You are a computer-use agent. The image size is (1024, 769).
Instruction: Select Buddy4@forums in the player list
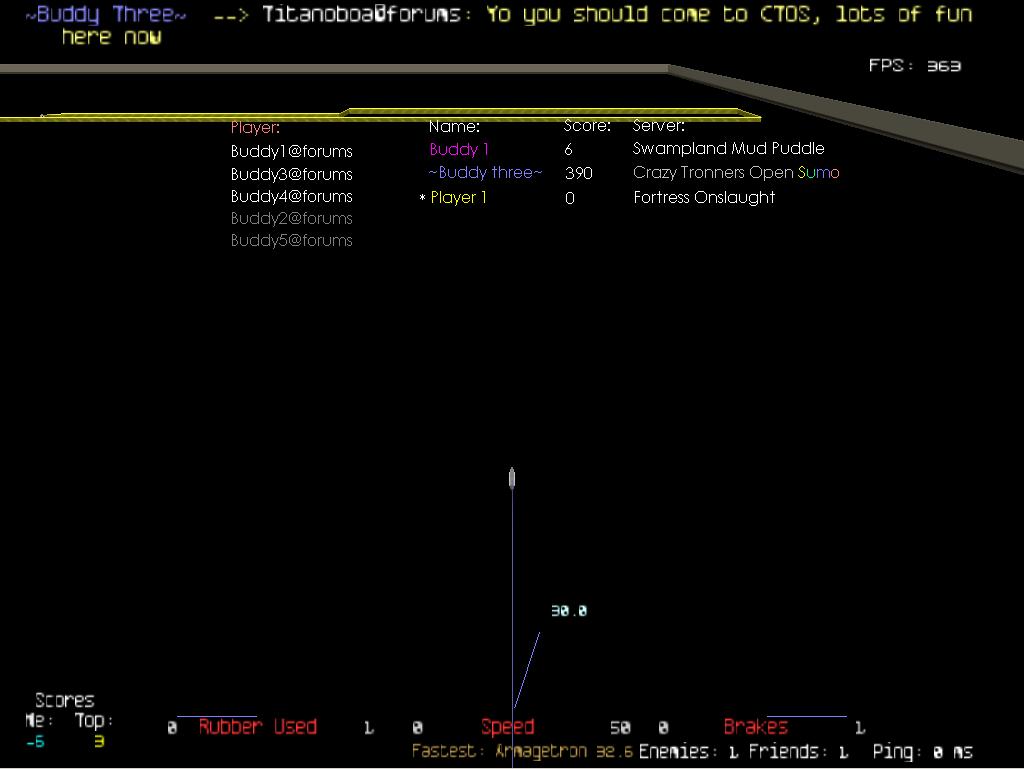[x=291, y=196]
